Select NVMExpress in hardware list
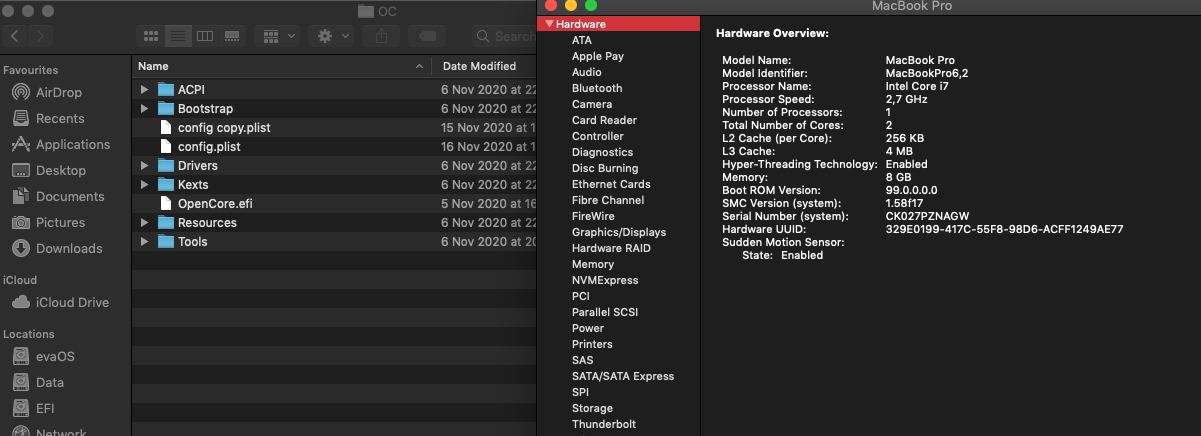Viewport: 1201px width, 436px height. pos(605,280)
